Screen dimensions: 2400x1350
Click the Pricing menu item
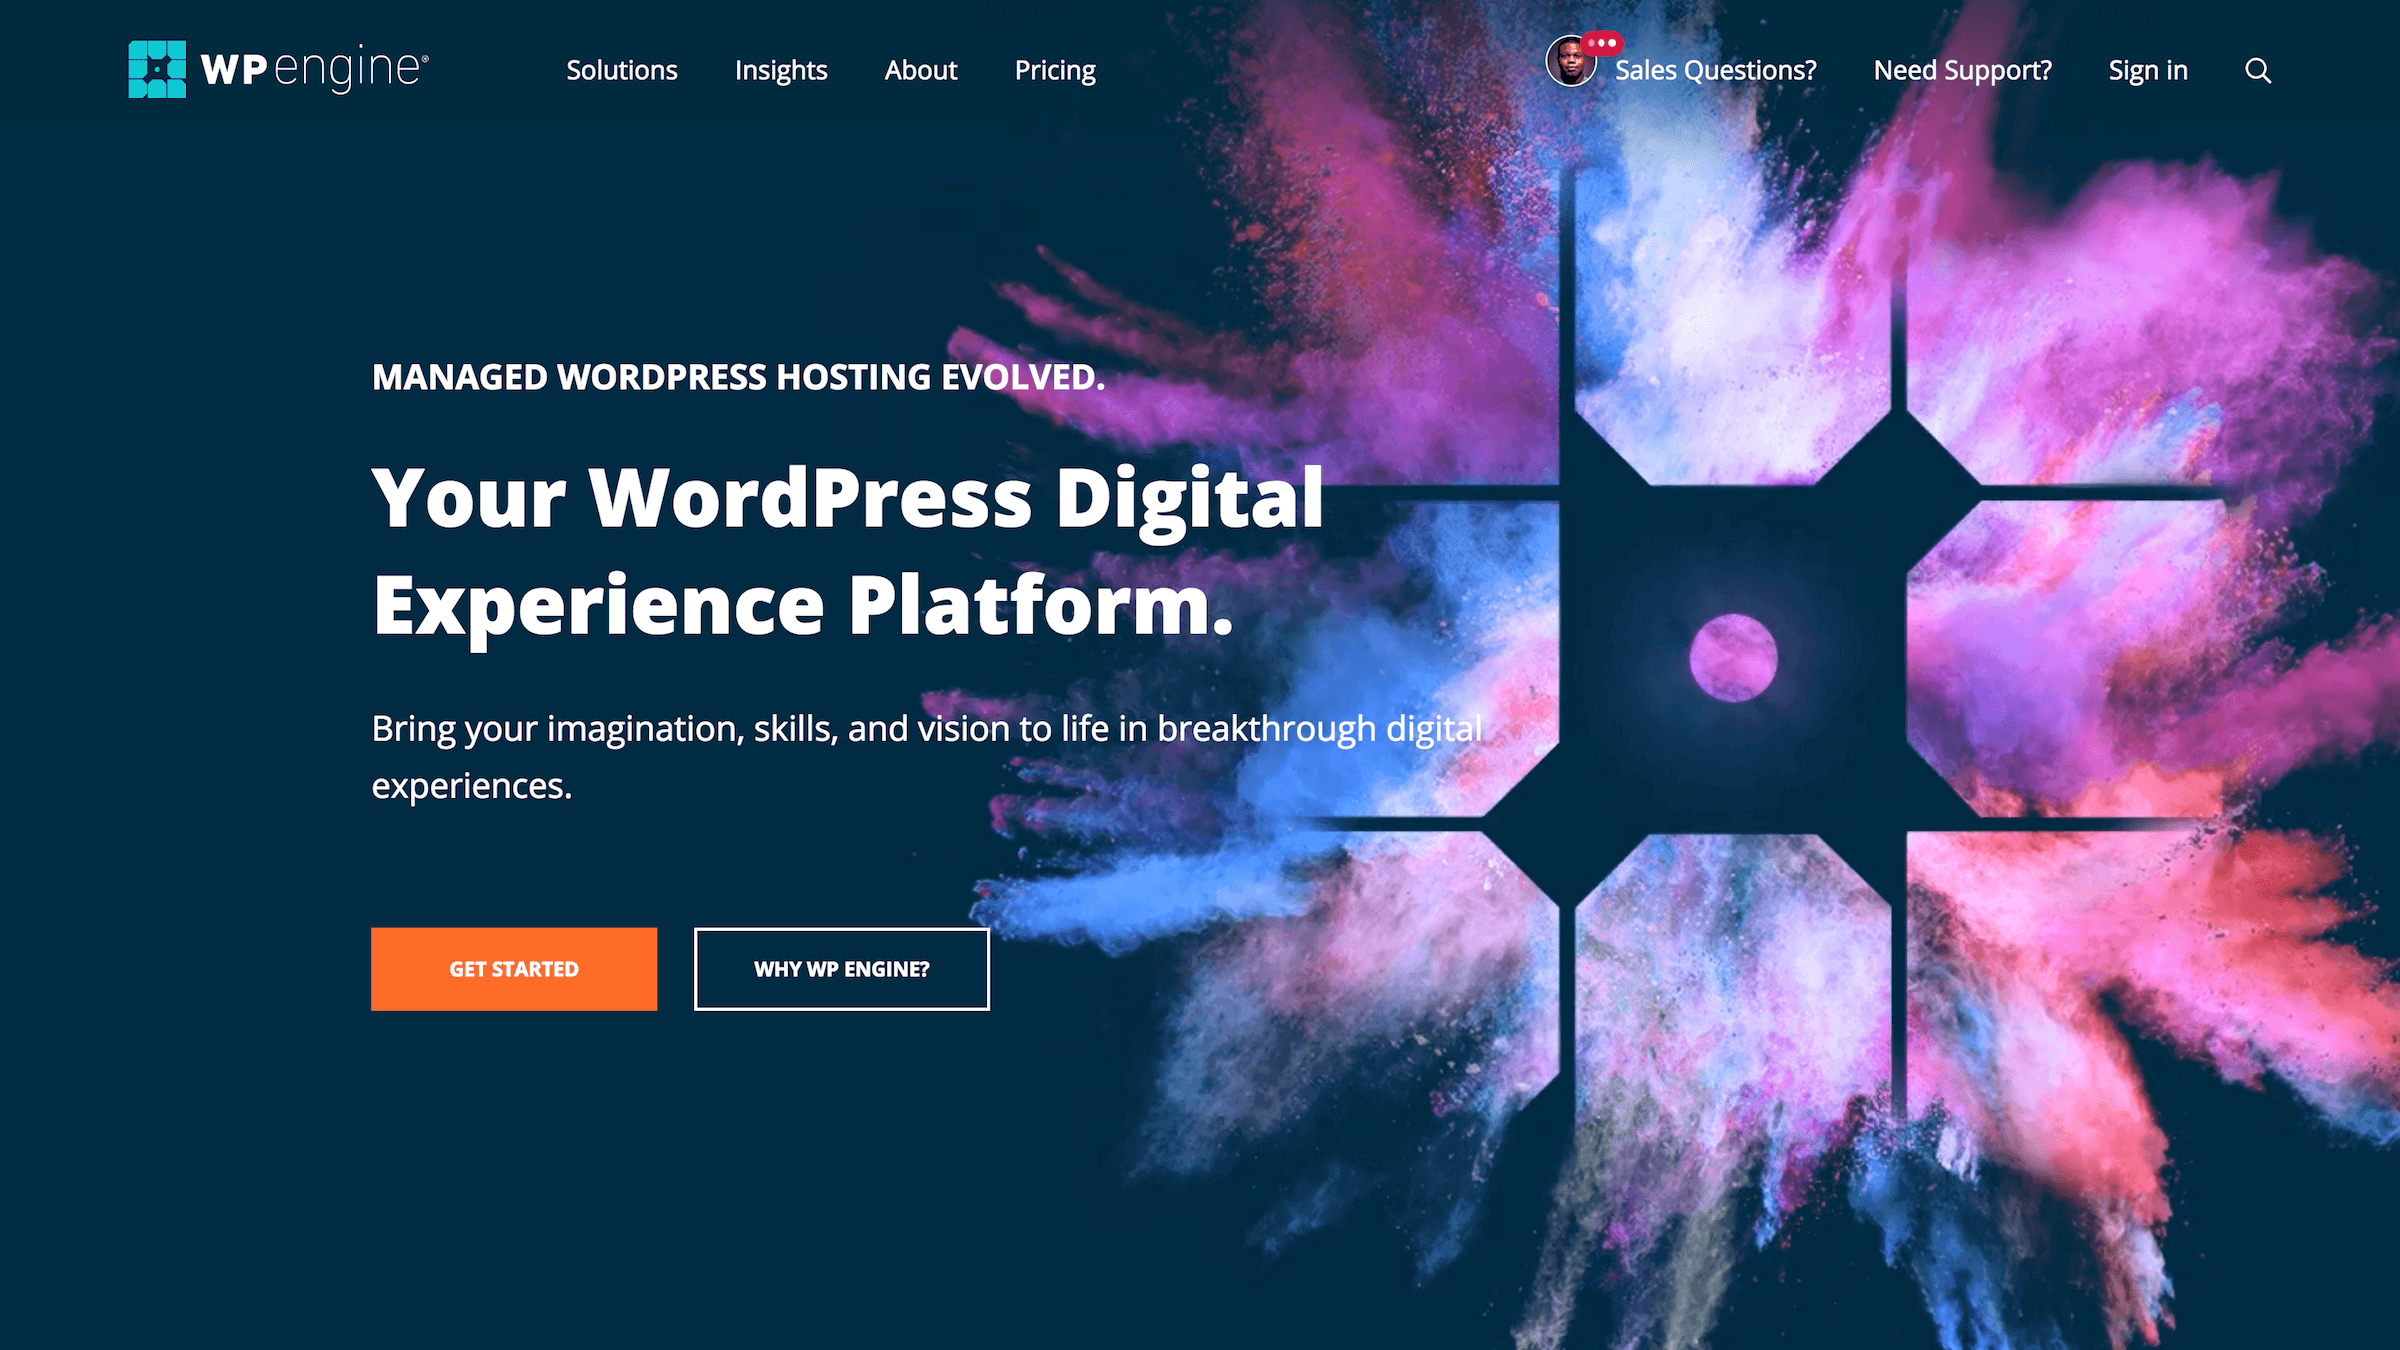[1055, 69]
